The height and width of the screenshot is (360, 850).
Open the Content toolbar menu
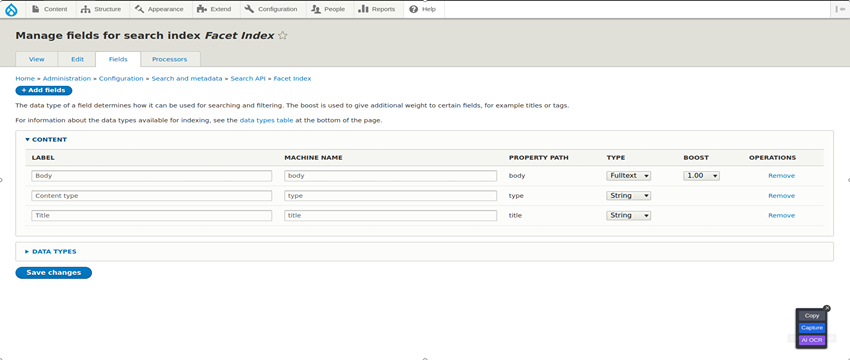(x=50, y=9)
